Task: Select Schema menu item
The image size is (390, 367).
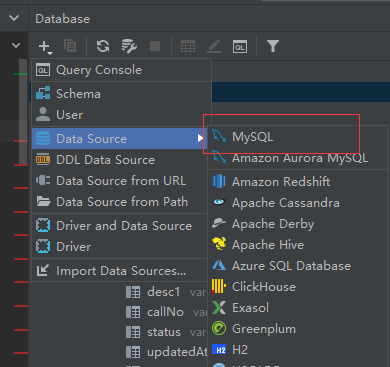Action: [122, 94]
